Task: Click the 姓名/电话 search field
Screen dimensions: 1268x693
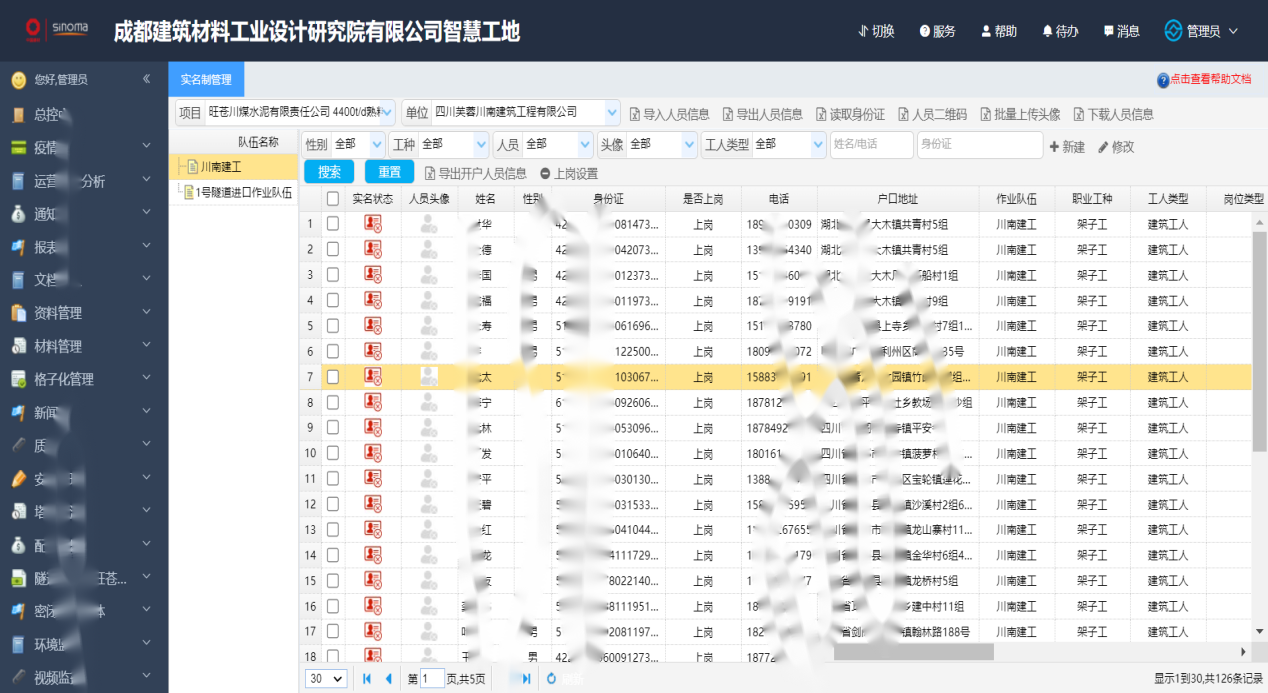Action: (872, 145)
